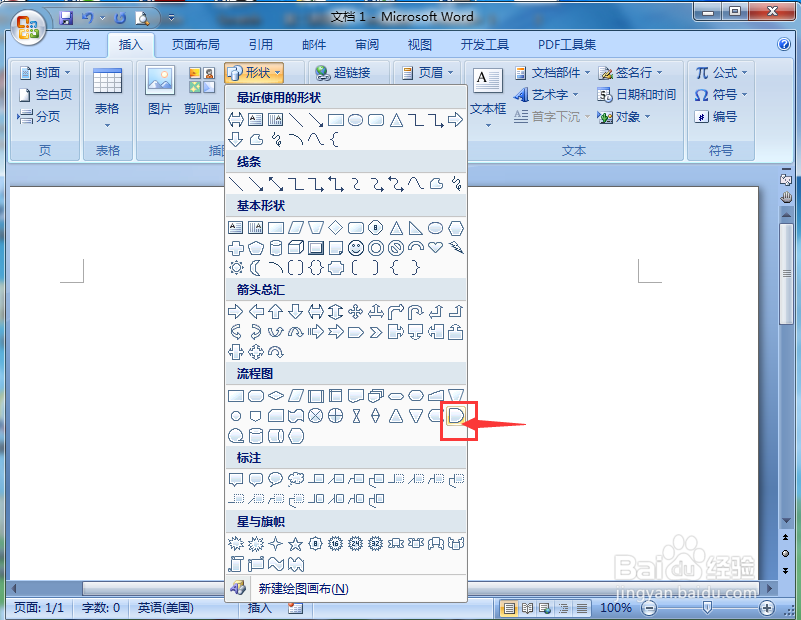801x620 pixels.
Task: Open the Table (表格) dropdown
Action: (107, 98)
